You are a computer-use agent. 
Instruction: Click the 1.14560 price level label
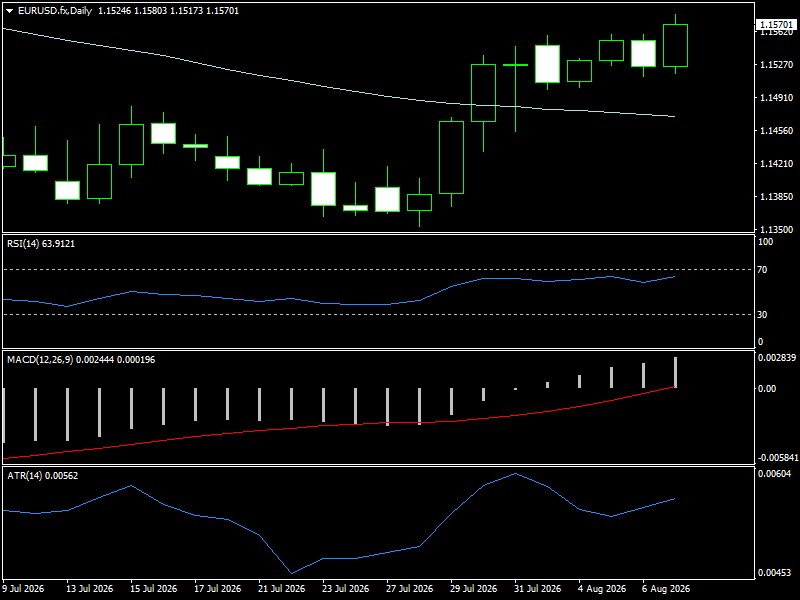777,131
